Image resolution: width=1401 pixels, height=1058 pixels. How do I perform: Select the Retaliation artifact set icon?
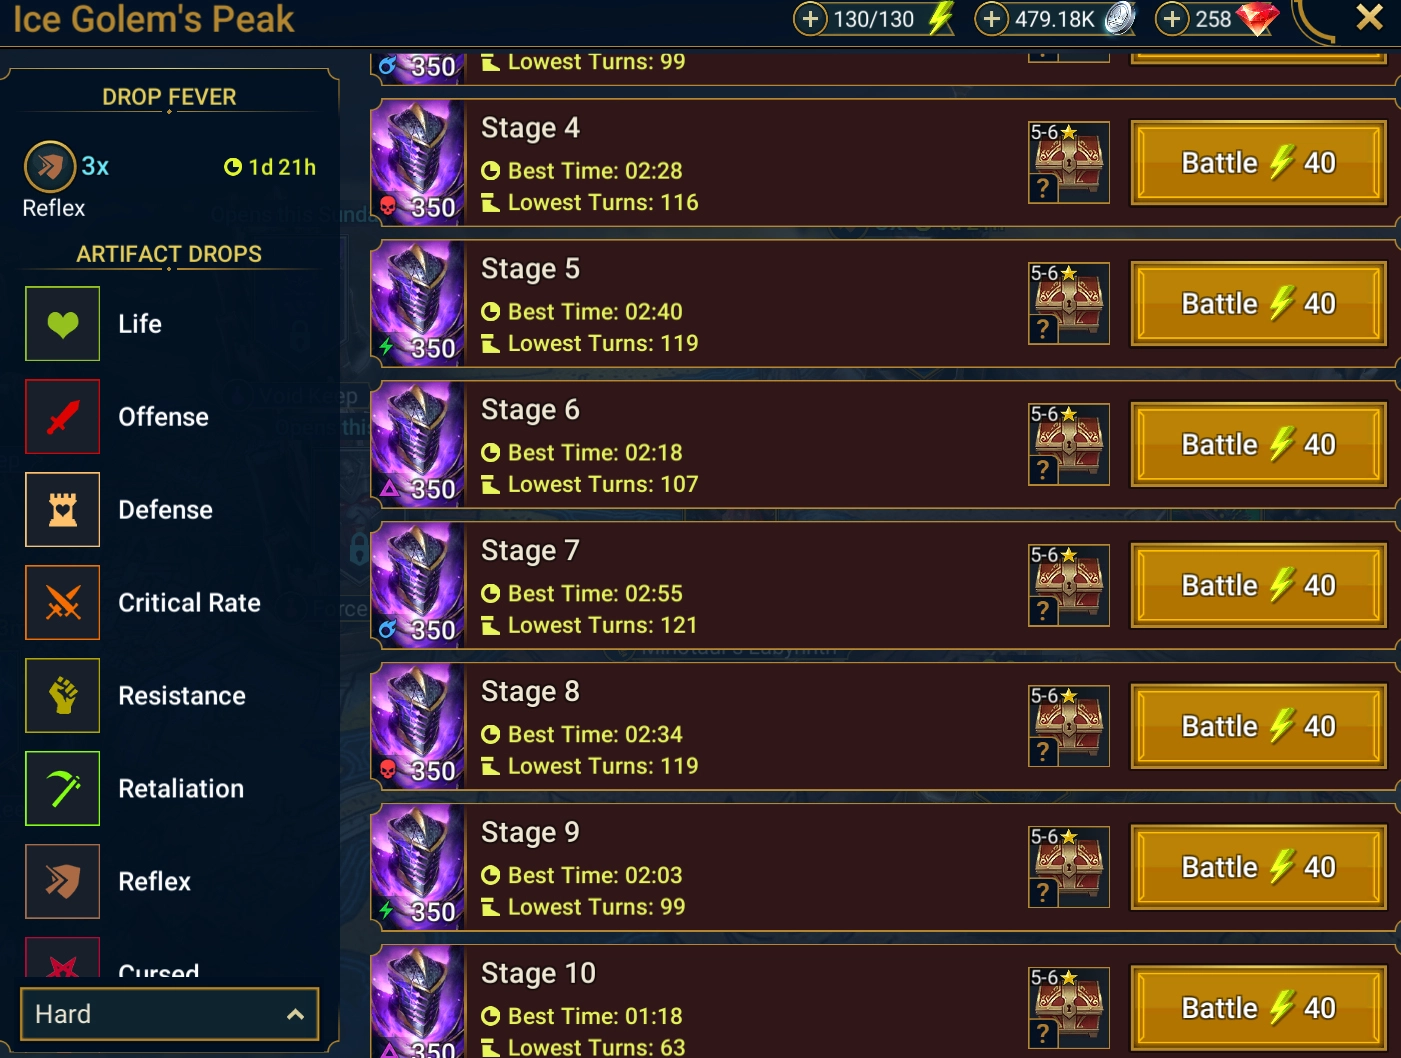(x=62, y=788)
